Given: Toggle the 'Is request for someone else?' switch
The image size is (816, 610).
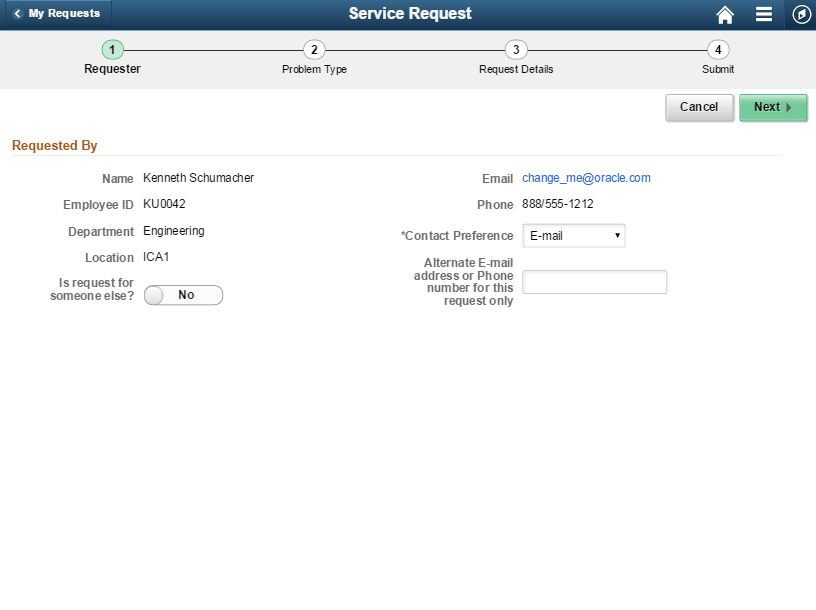Looking at the screenshot, I should click(183, 295).
